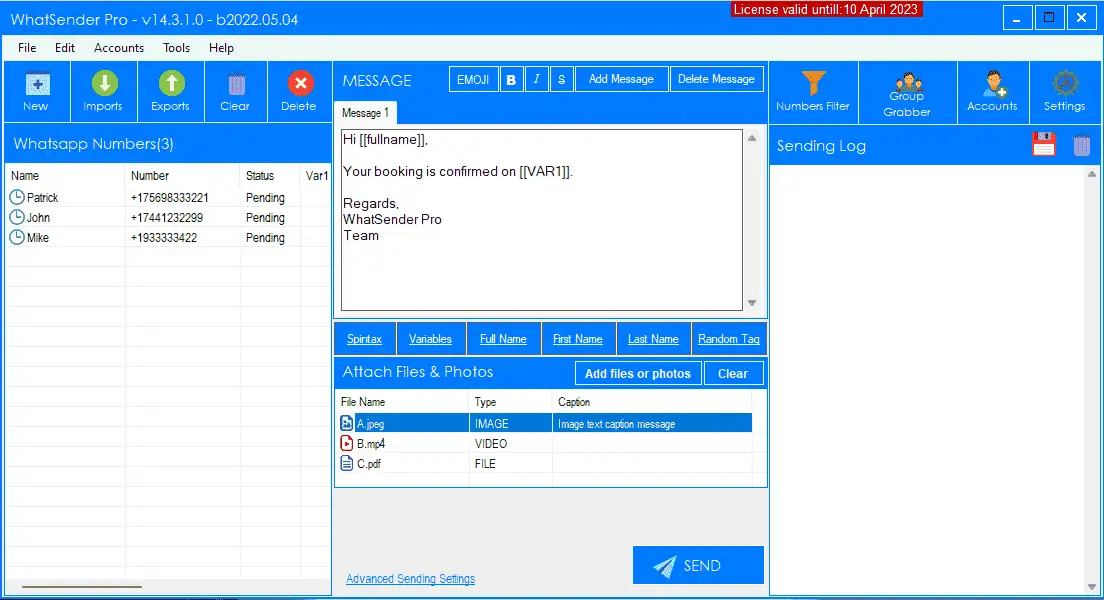1104x600 pixels.
Task: Open the Accounts panel
Action: 992,91
